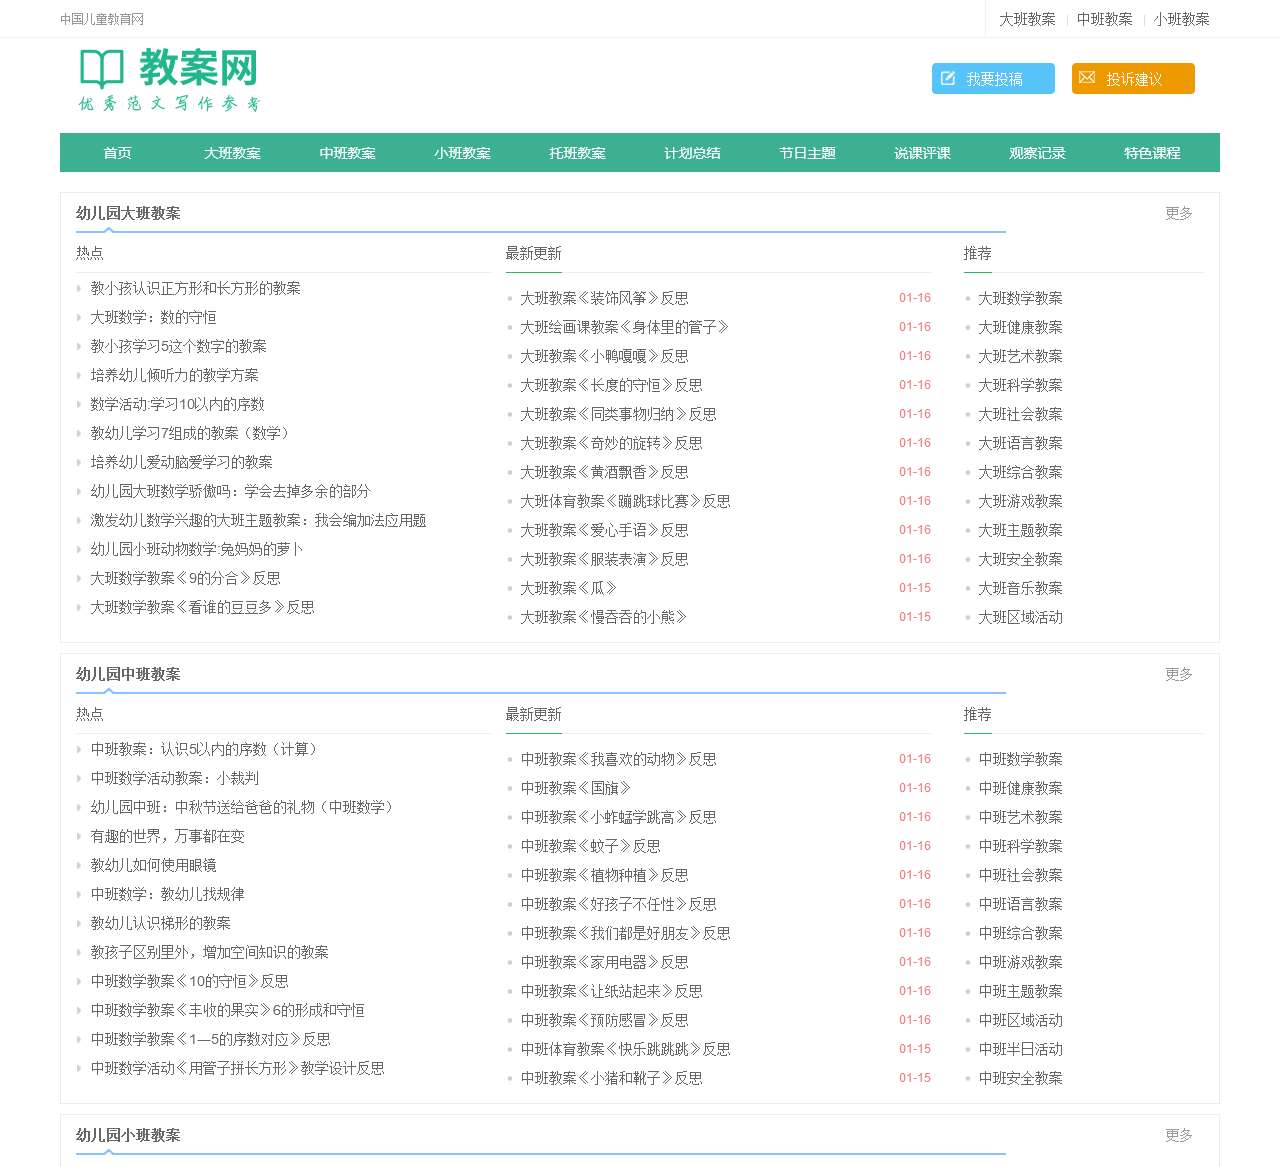Open 中班数学活动教案：小裁判
The image size is (1280, 1167).
point(174,778)
